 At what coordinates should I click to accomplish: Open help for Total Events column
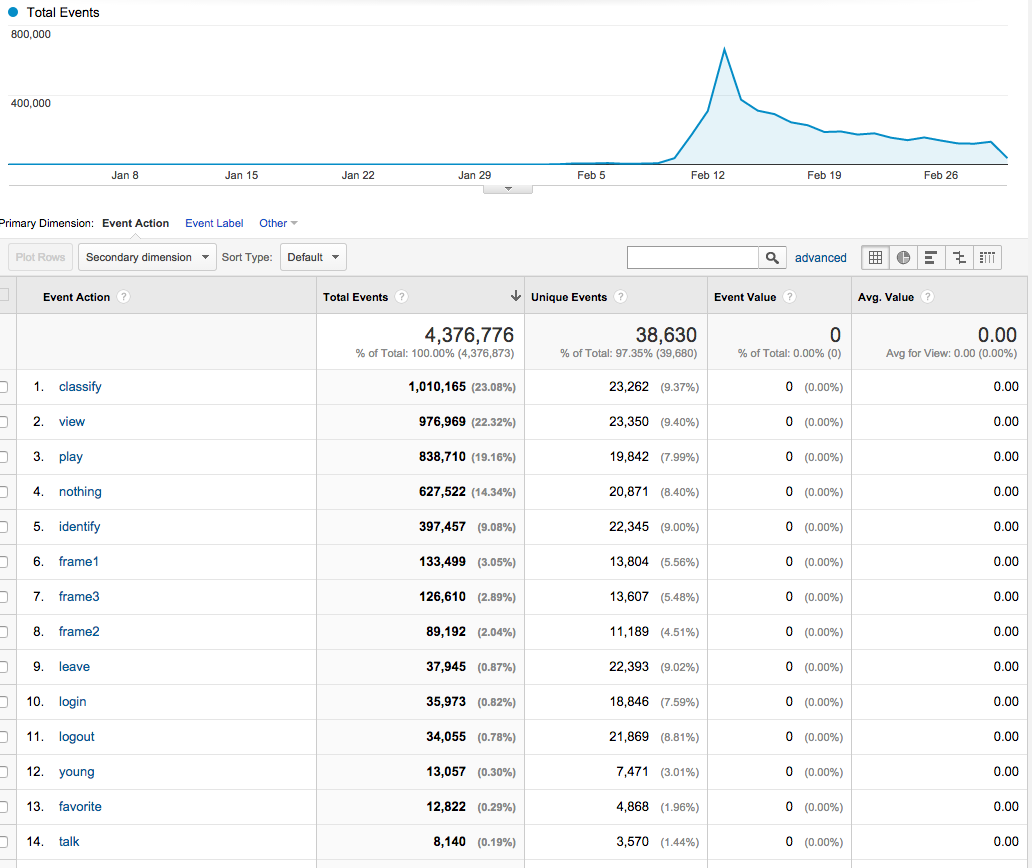pos(401,297)
